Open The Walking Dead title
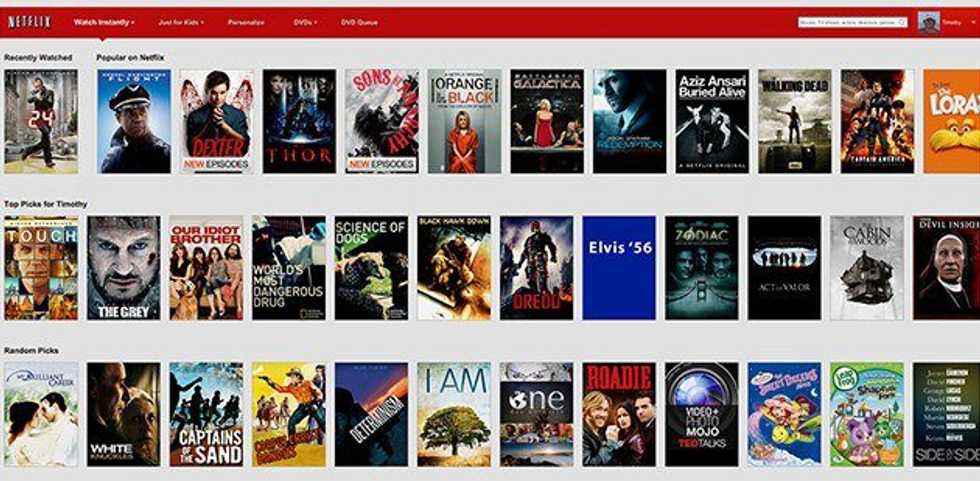This screenshot has height=481, width=980. 794,120
